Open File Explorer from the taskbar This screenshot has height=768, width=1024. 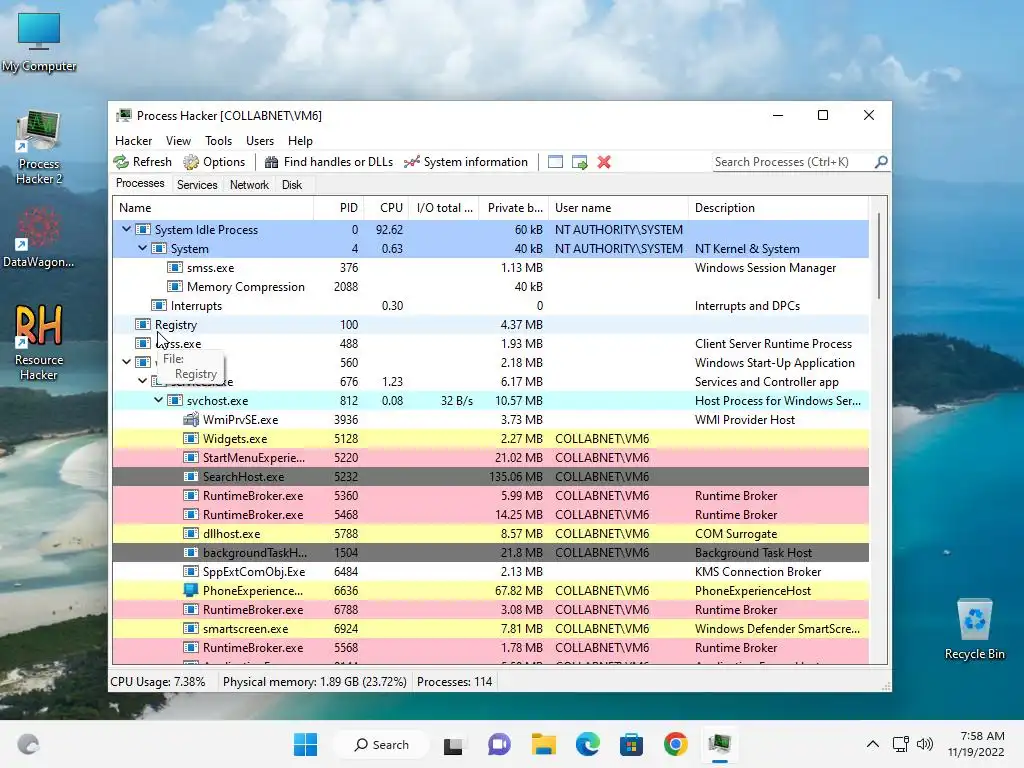[x=543, y=744]
